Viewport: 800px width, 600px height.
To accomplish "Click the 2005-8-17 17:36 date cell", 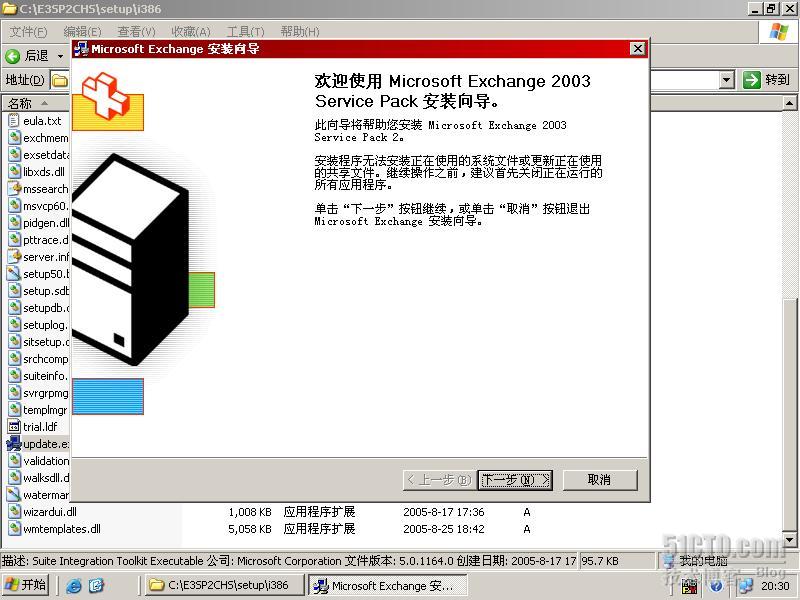I will 443,512.
